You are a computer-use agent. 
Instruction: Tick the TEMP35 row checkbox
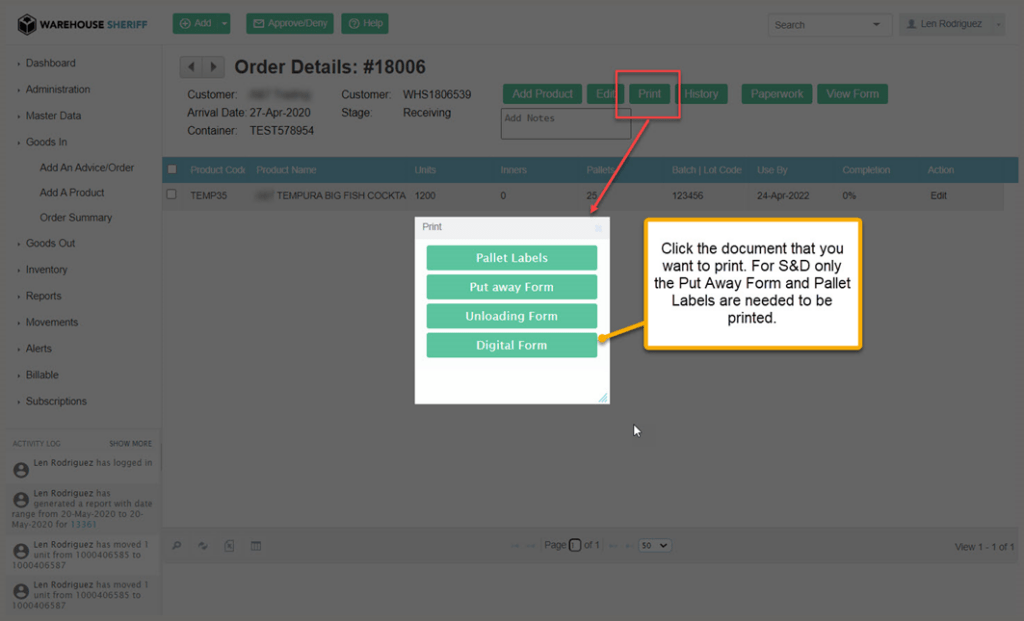coord(172,195)
